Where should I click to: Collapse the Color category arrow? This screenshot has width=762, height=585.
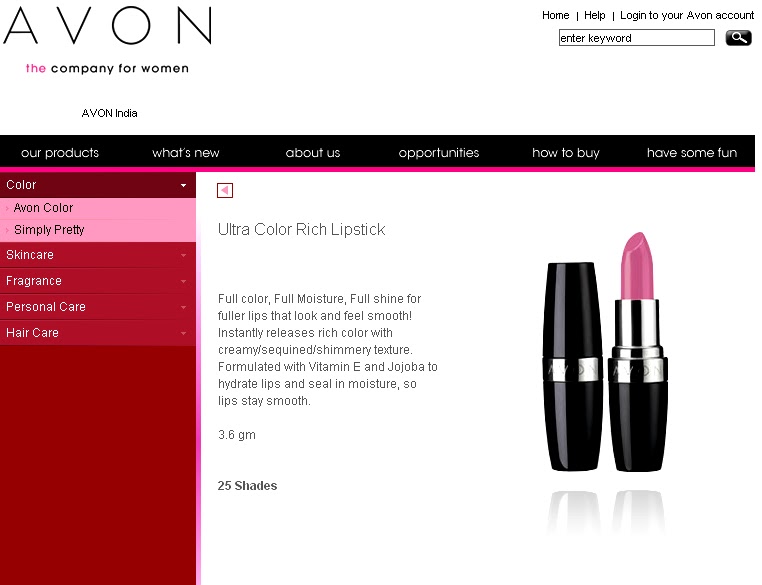183,185
